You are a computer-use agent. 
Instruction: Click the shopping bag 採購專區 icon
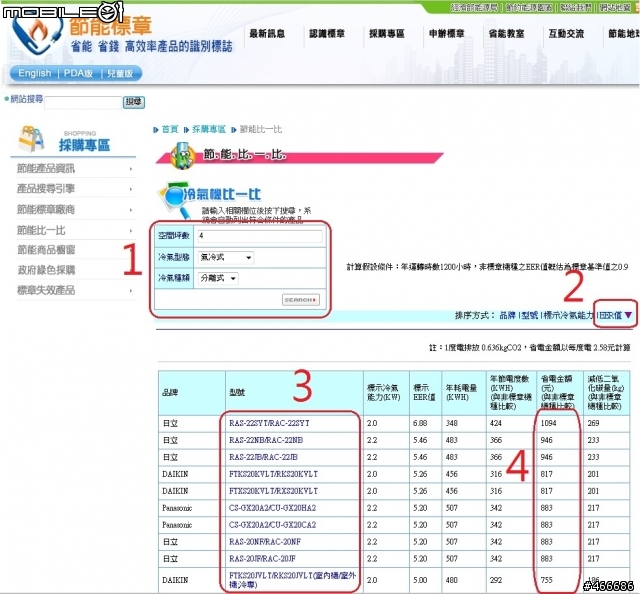(31, 139)
